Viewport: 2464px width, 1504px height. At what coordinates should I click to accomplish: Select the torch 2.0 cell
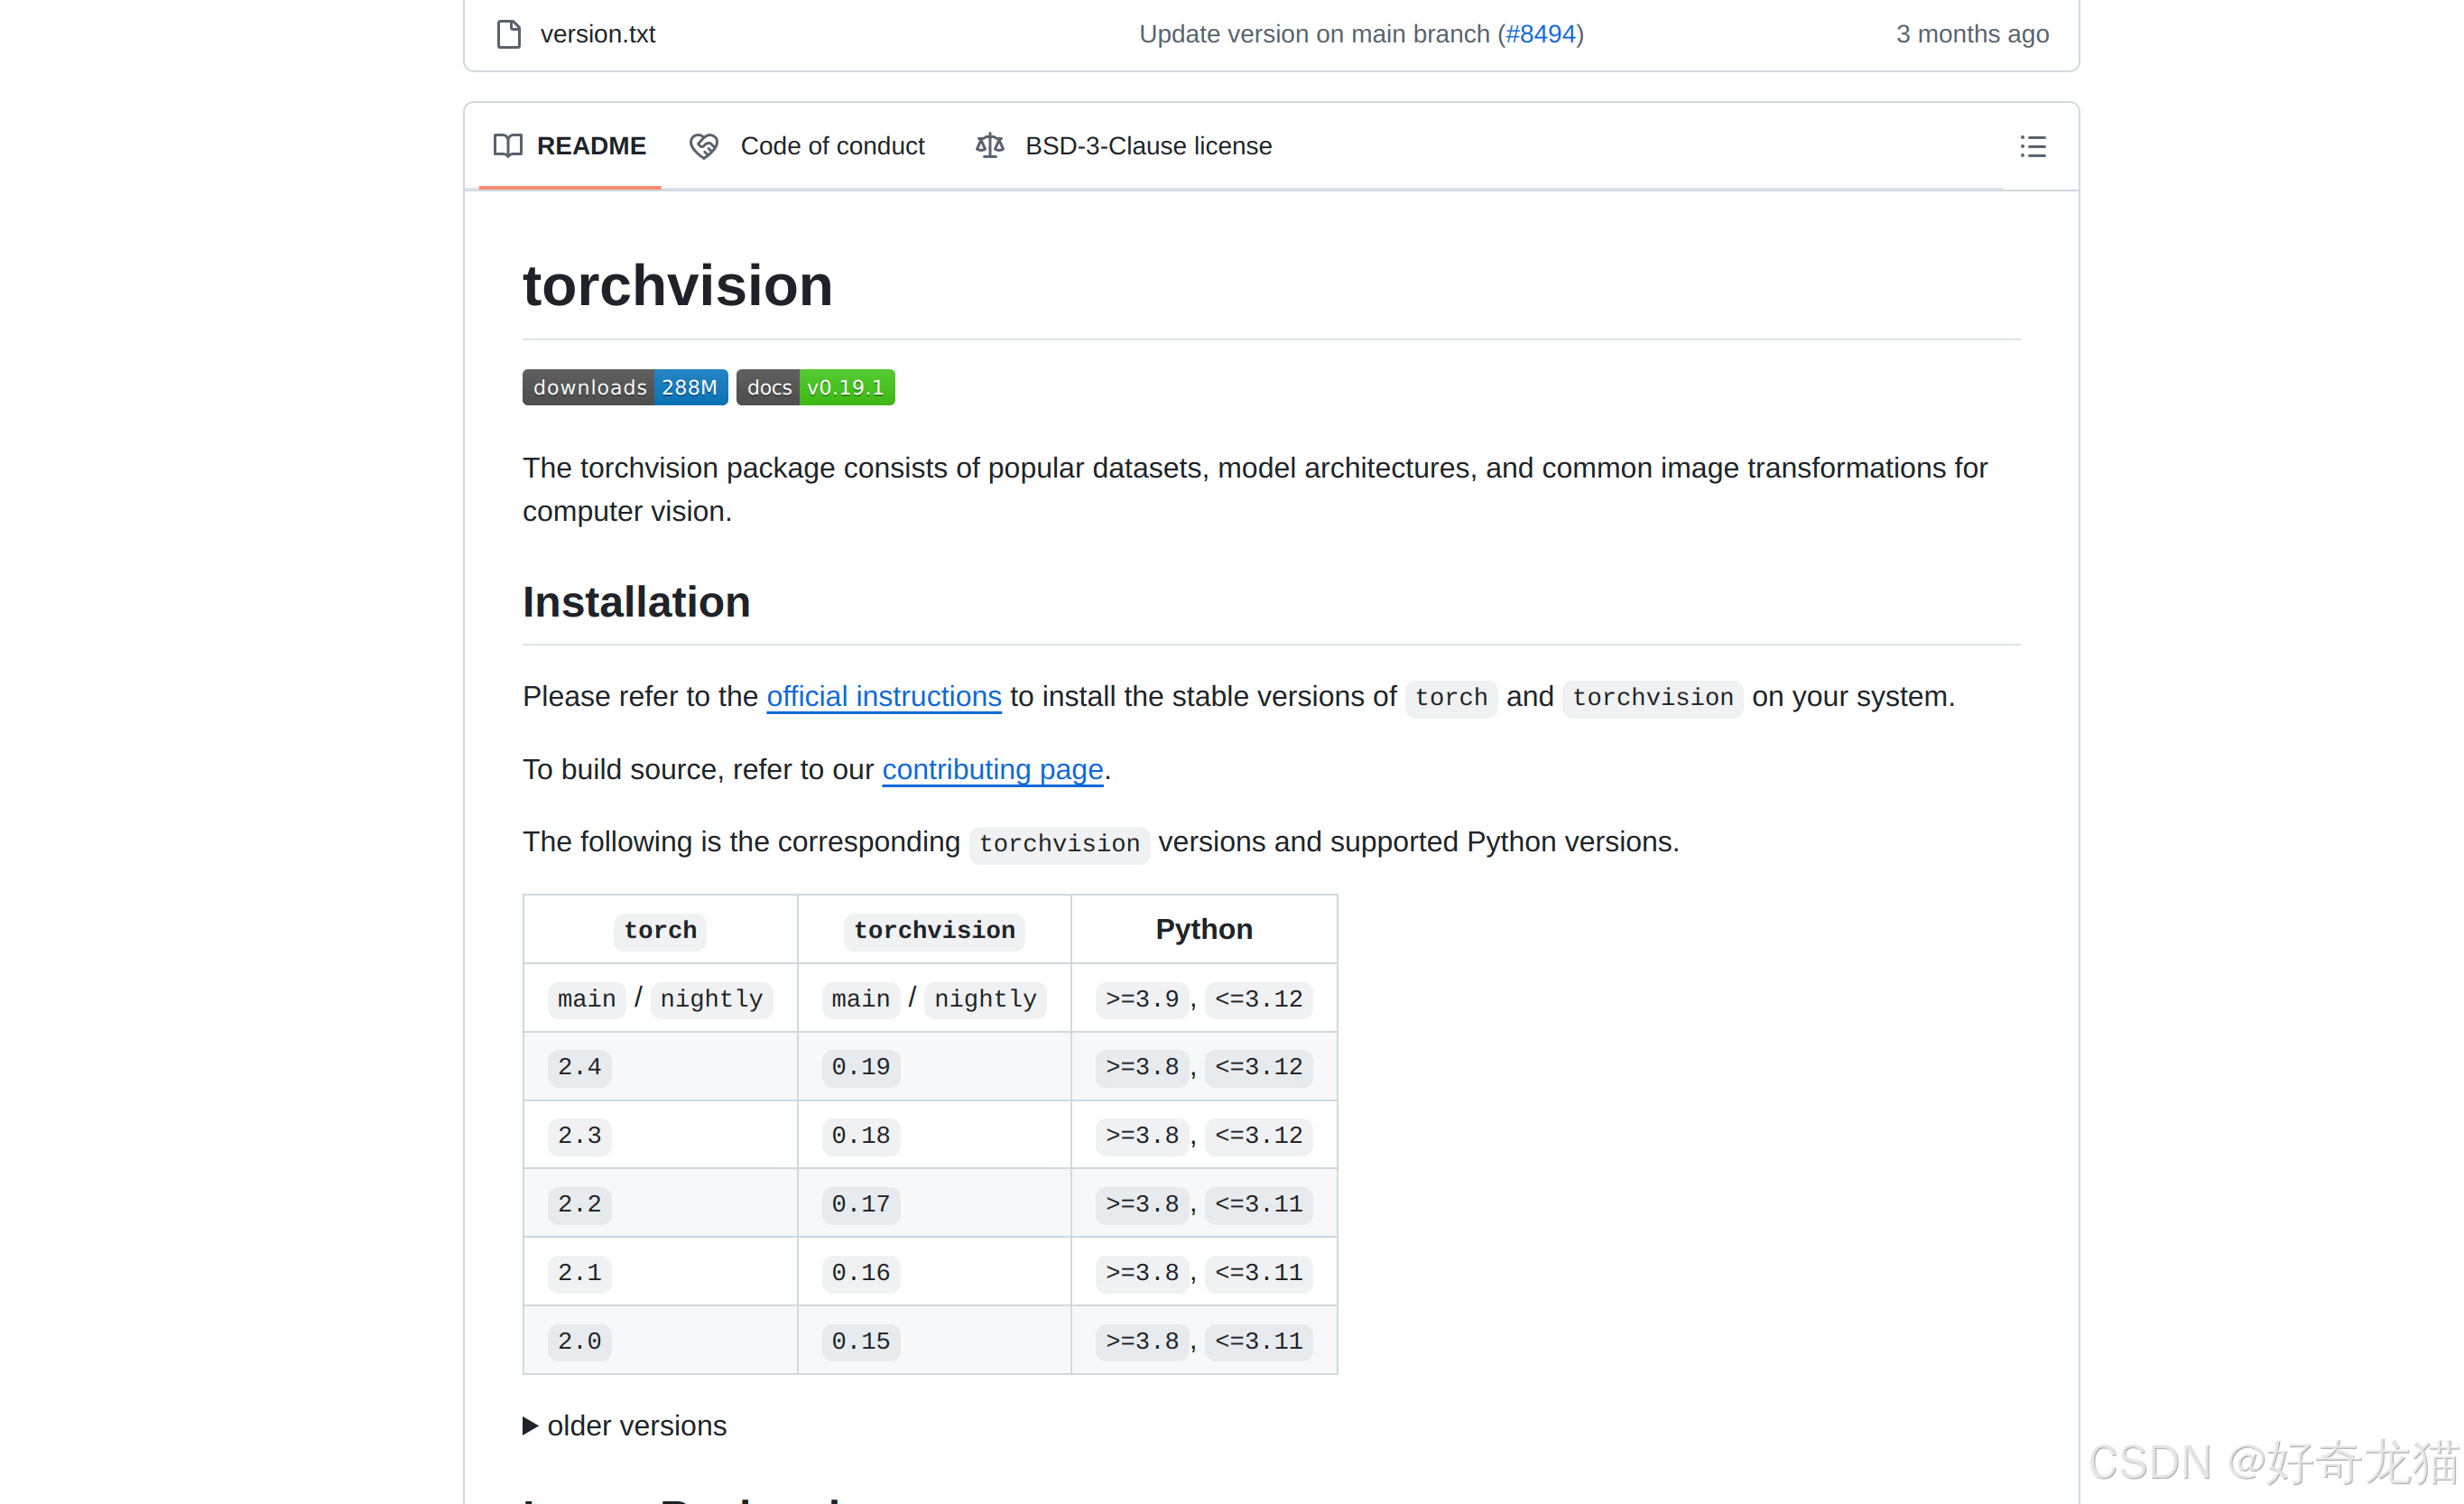point(660,1340)
